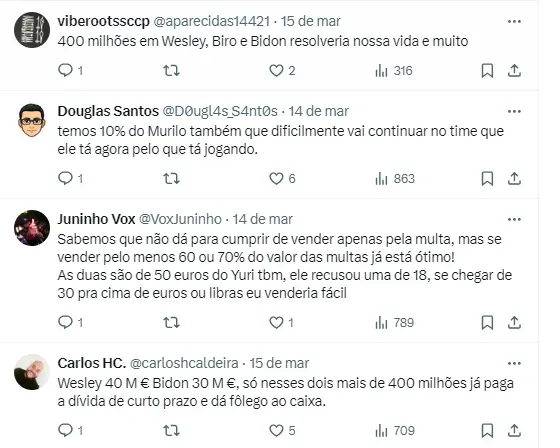This screenshot has width=560, height=448.
Task: Retweet Juninho Vox's post
Action: (x=171, y=323)
